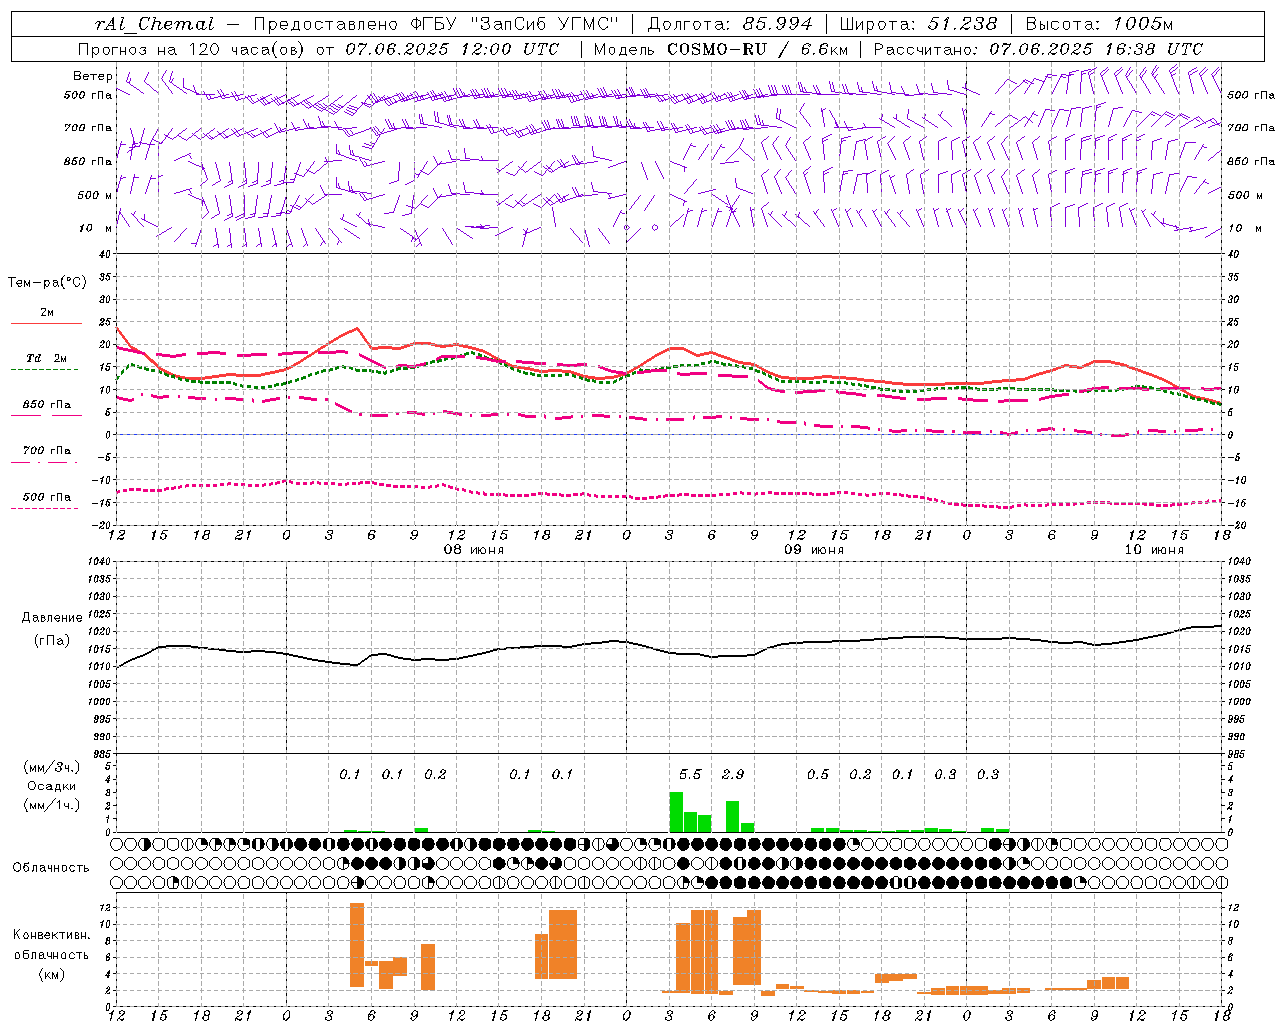Click the 10 июня date label

pyautogui.click(x=1154, y=550)
